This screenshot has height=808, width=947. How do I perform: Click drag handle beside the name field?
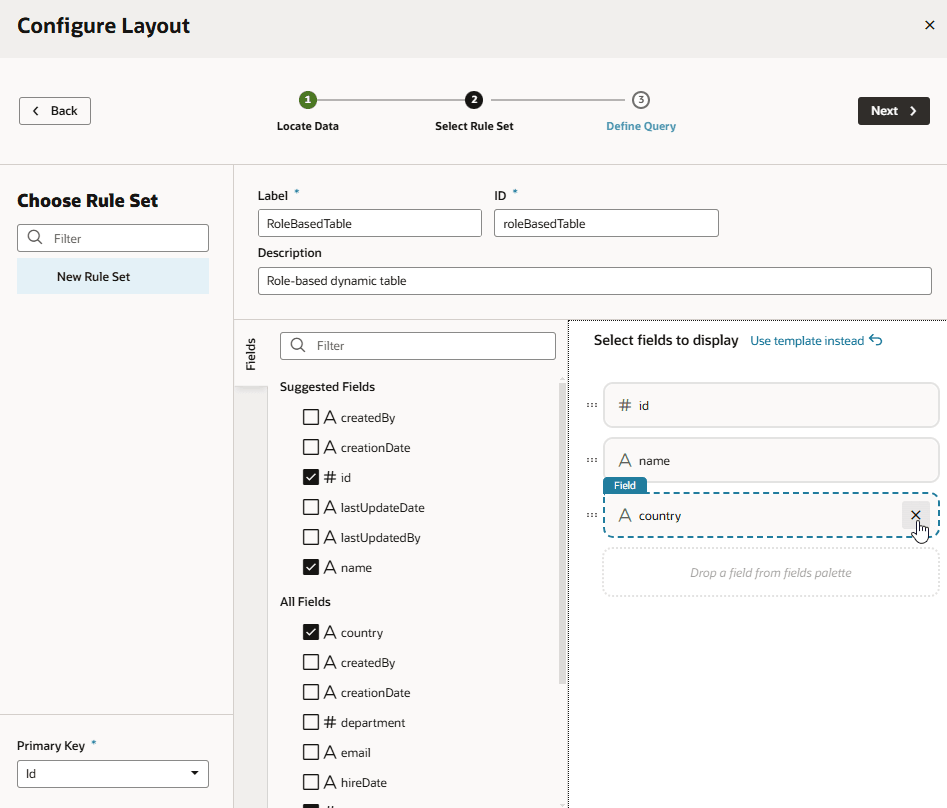click(x=592, y=460)
